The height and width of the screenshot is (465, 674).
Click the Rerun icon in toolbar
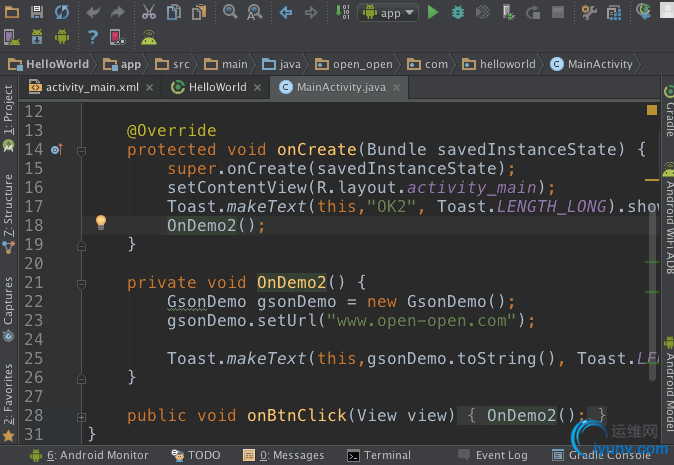(x=533, y=12)
